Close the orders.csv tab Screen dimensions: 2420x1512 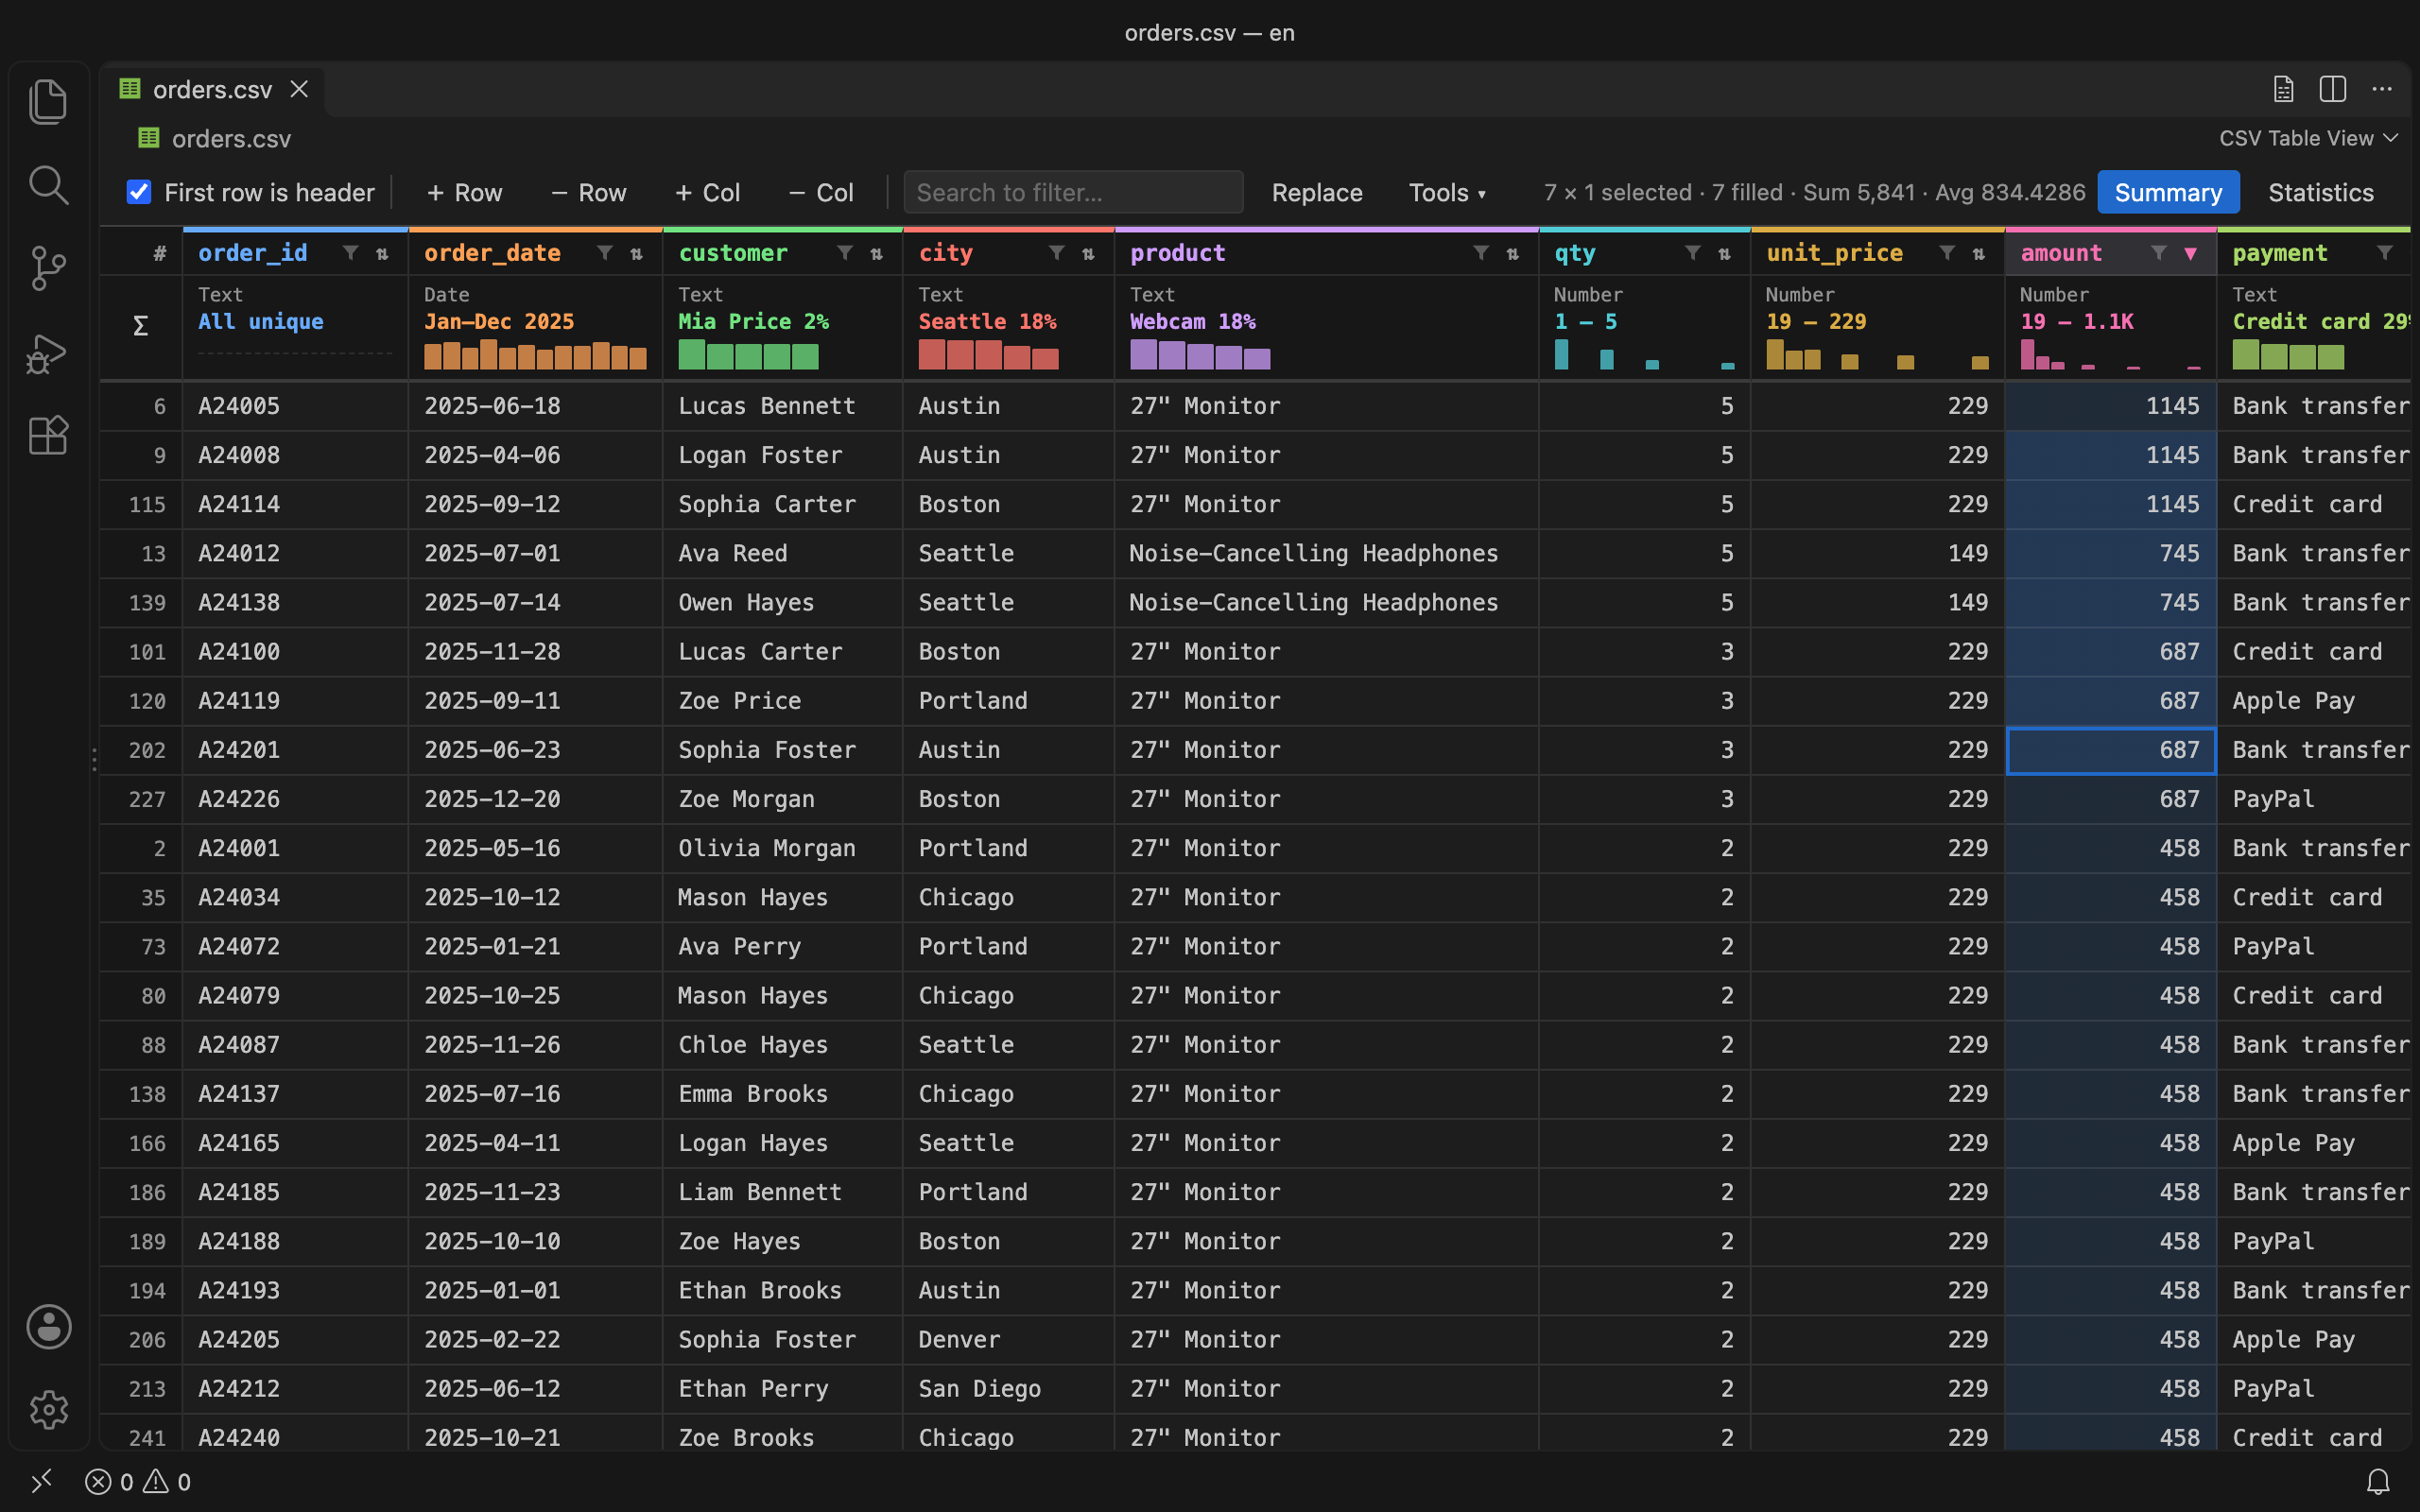299,89
